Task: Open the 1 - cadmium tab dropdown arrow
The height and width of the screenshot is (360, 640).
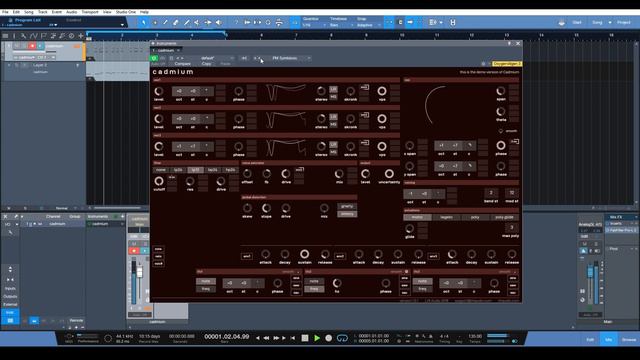Action: tap(178, 51)
